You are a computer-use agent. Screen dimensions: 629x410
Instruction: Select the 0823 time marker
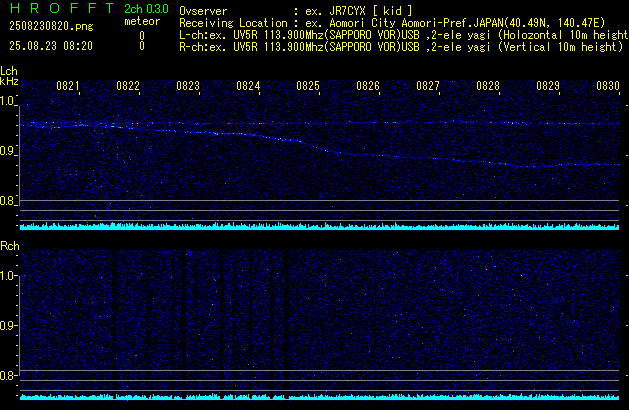point(188,86)
